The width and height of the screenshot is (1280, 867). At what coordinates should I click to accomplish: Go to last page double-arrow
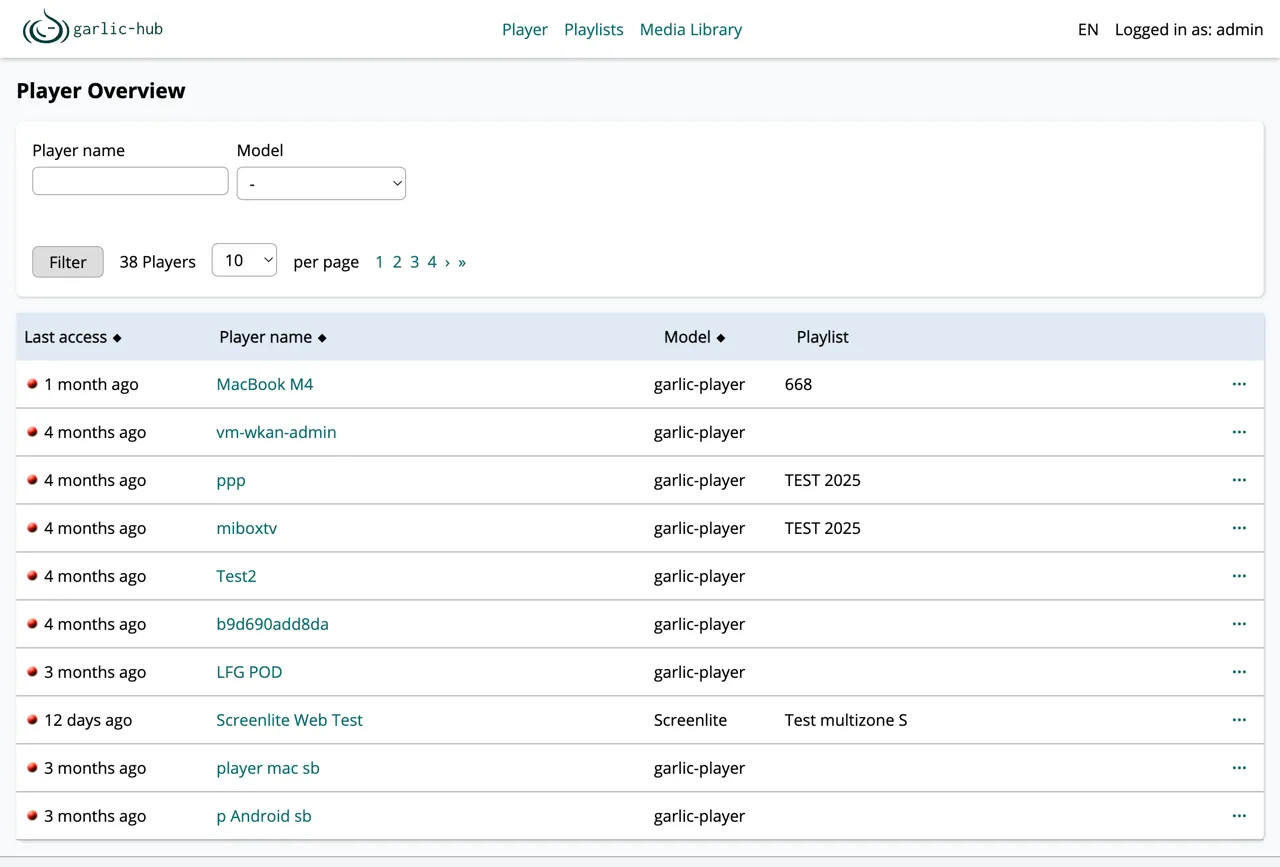pos(462,262)
